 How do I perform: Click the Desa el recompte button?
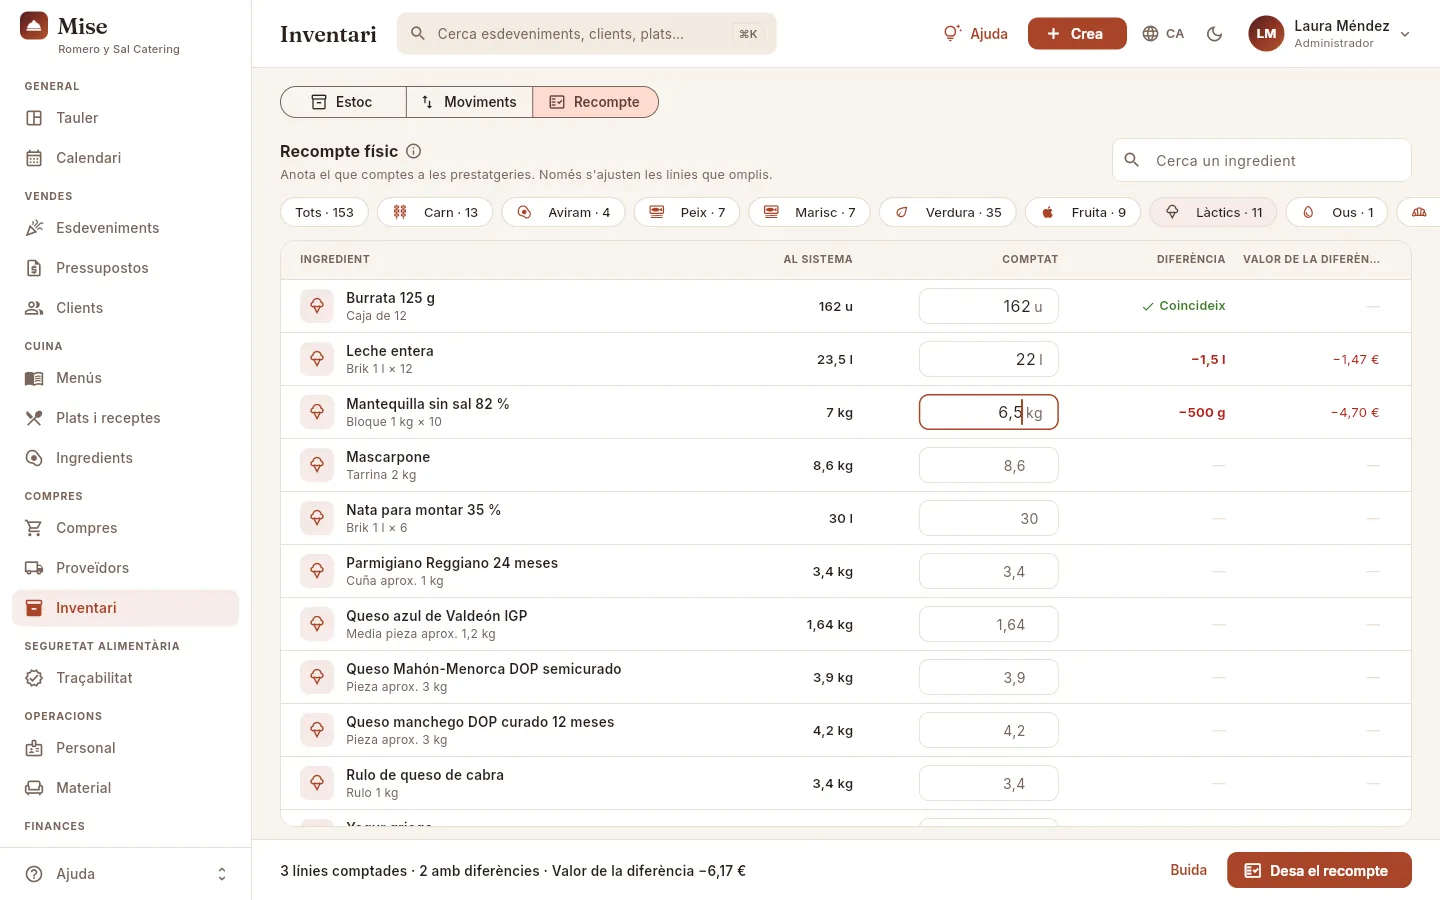coord(1319,870)
